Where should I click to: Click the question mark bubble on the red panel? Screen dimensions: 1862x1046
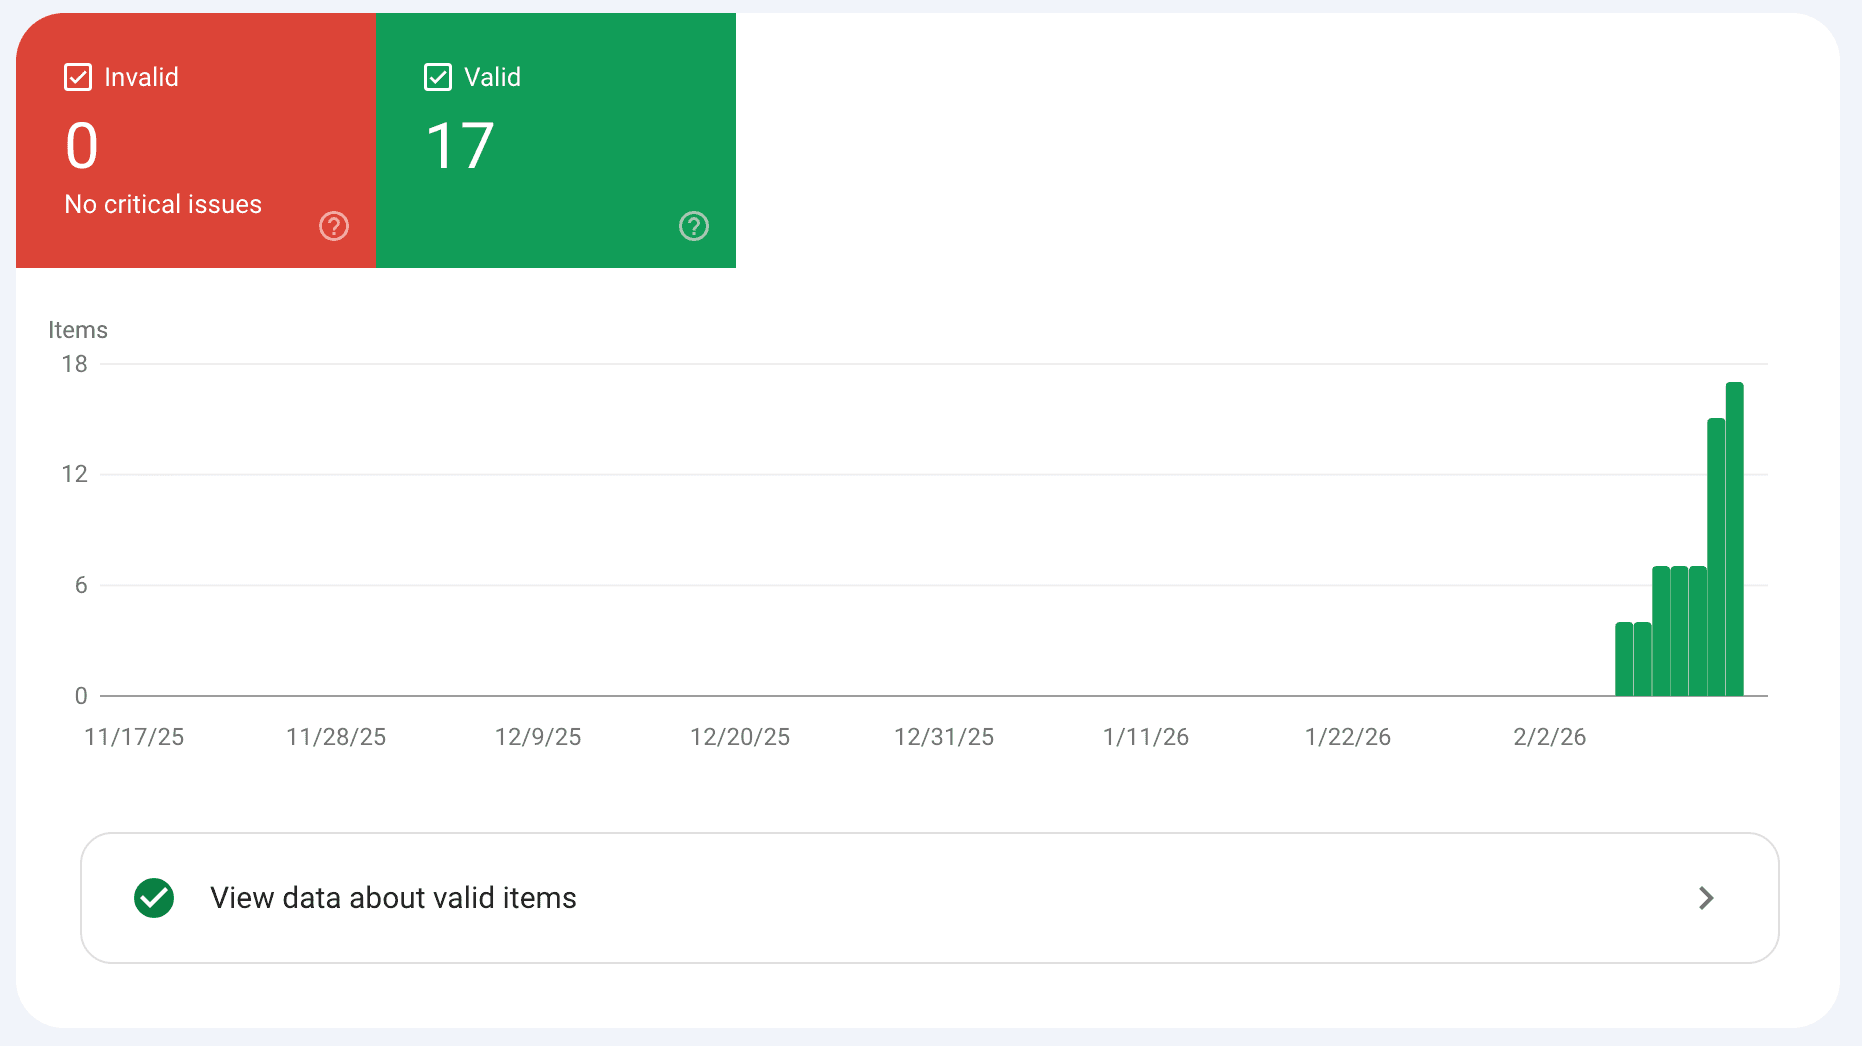(334, 226)
